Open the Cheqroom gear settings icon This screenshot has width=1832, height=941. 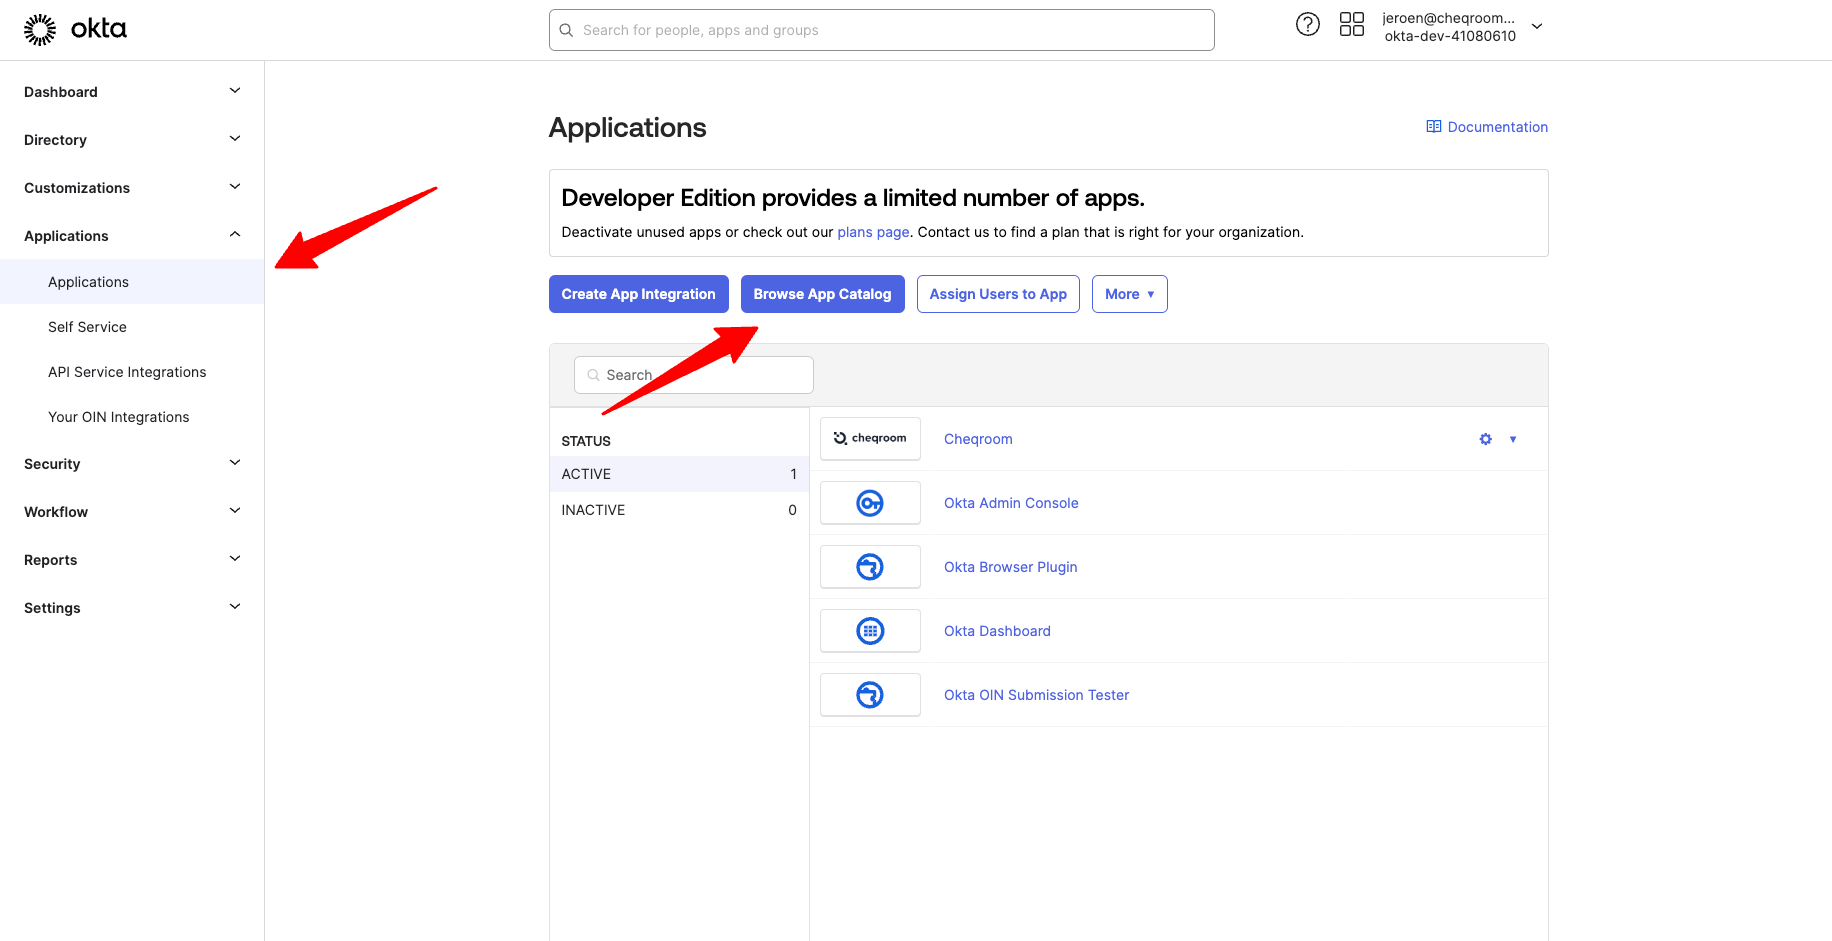tap(1485, 439)
